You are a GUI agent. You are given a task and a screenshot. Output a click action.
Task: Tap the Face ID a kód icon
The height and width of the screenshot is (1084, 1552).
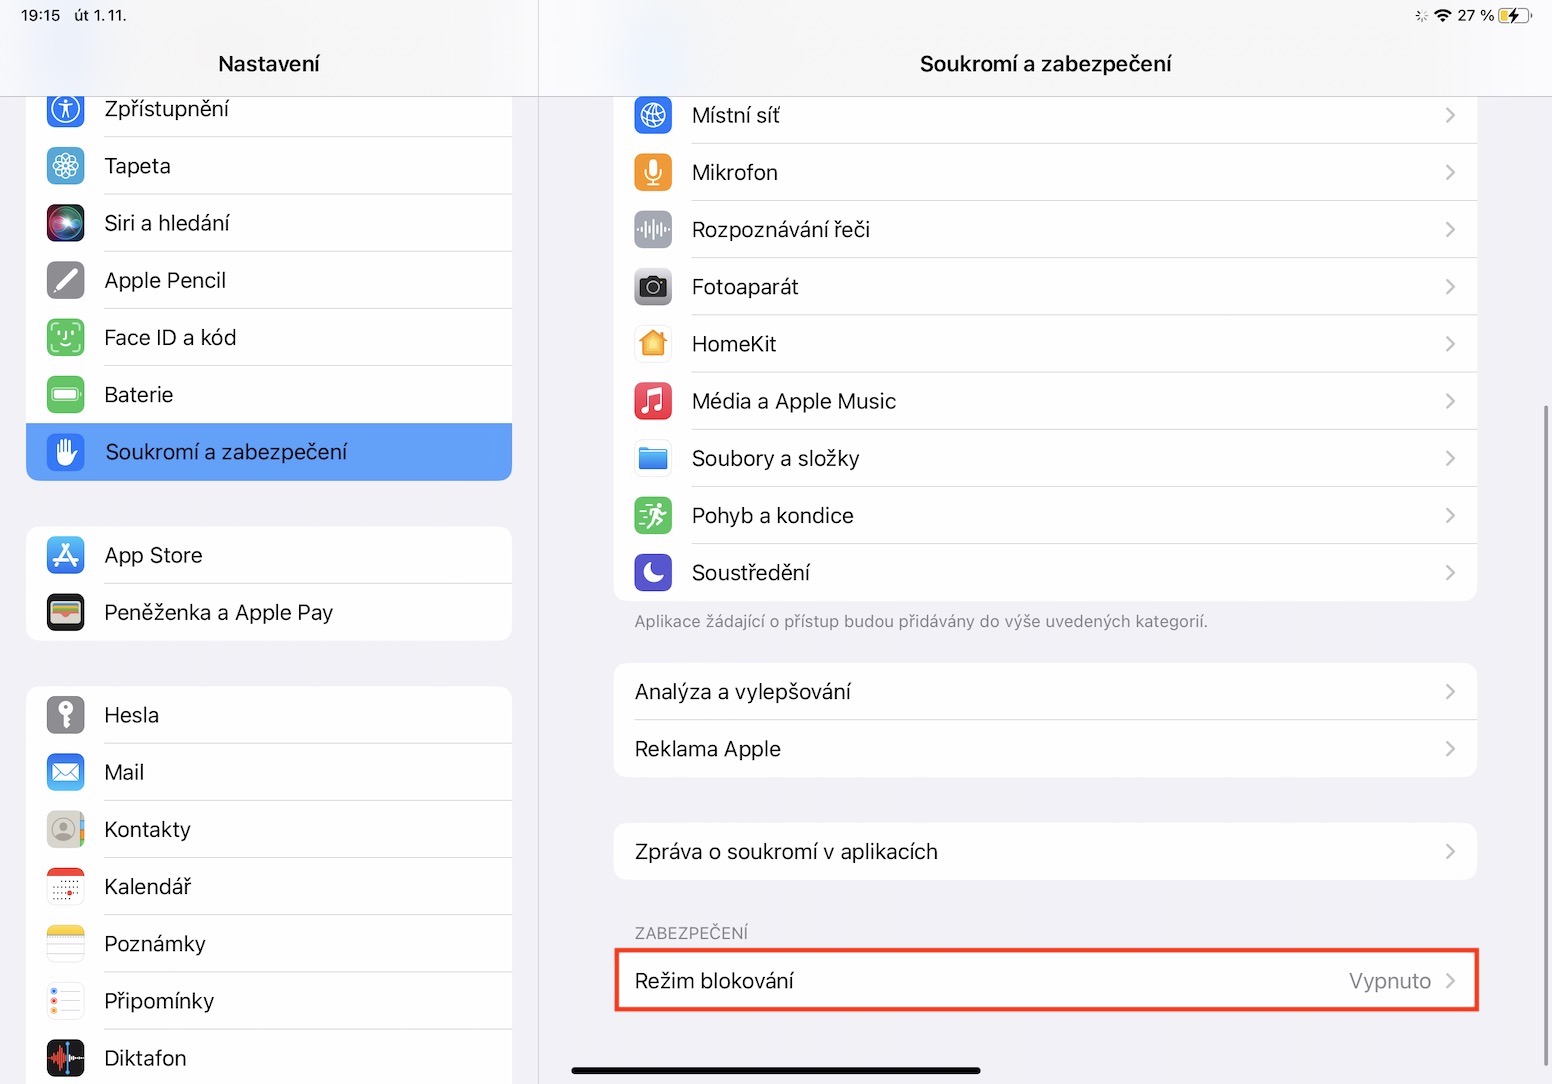[x=66, y=337]
